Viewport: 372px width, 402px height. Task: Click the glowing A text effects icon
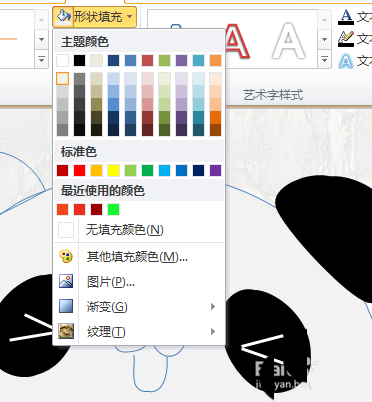(x=346, y=61)
